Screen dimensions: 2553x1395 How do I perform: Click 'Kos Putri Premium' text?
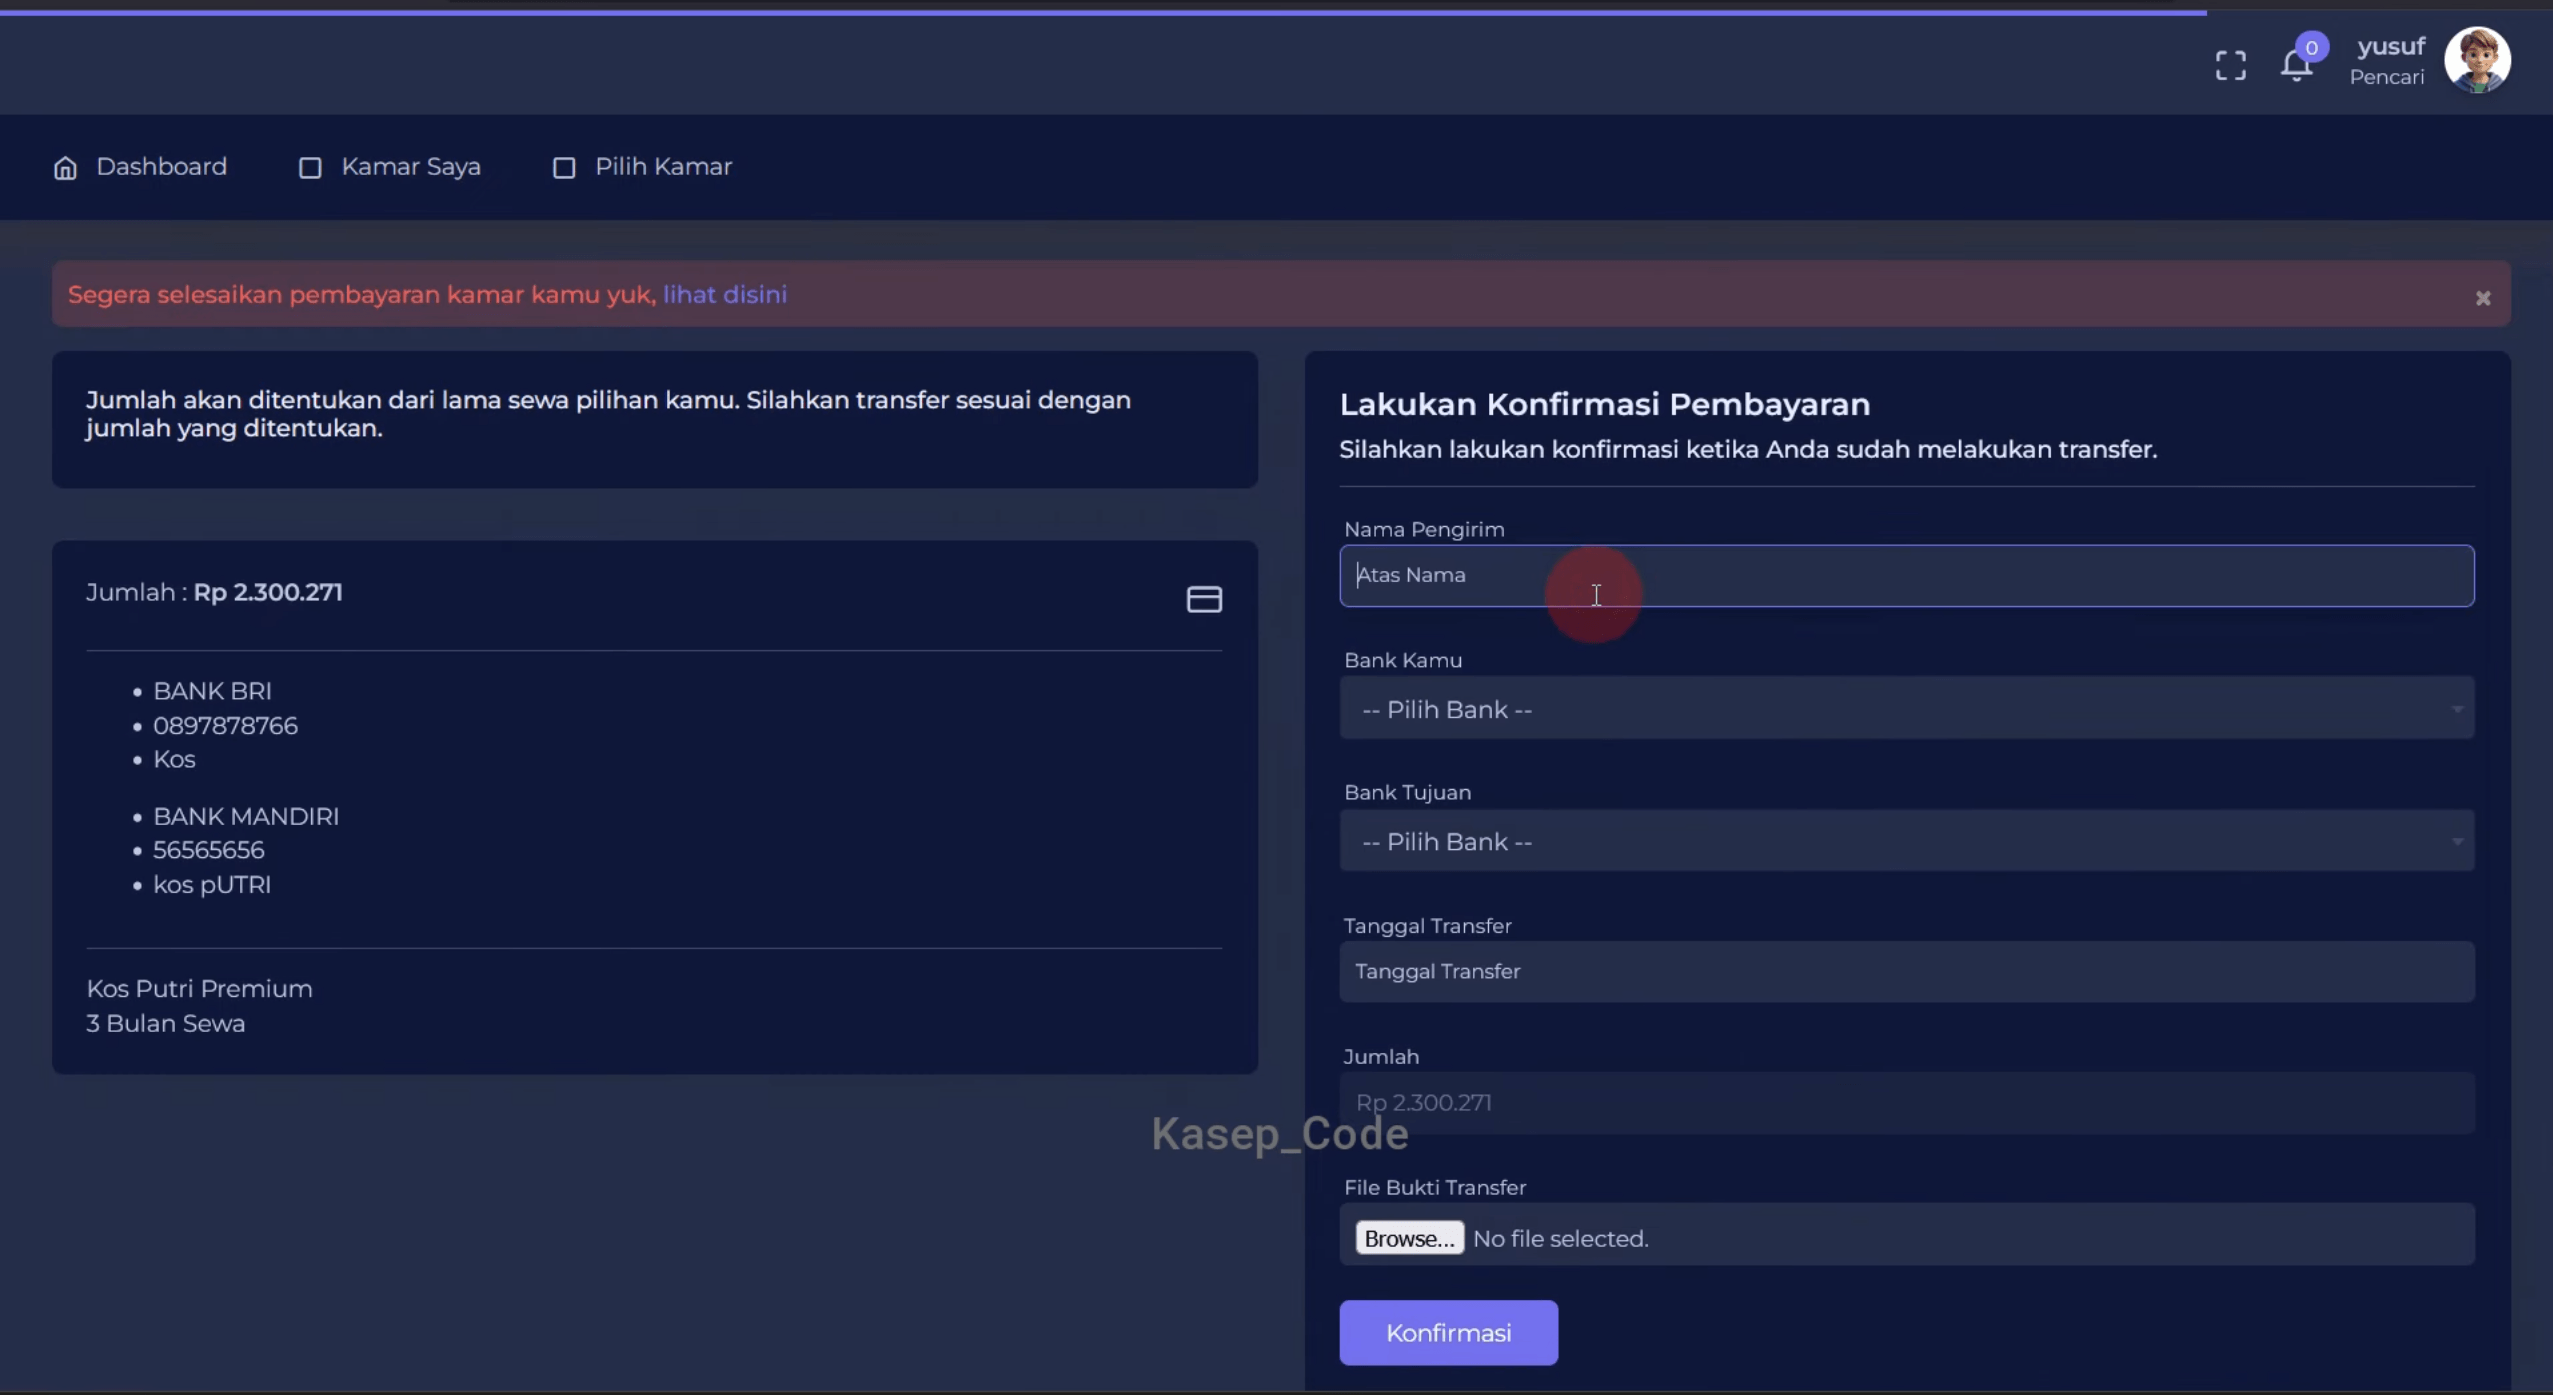[x=199, y=988]
